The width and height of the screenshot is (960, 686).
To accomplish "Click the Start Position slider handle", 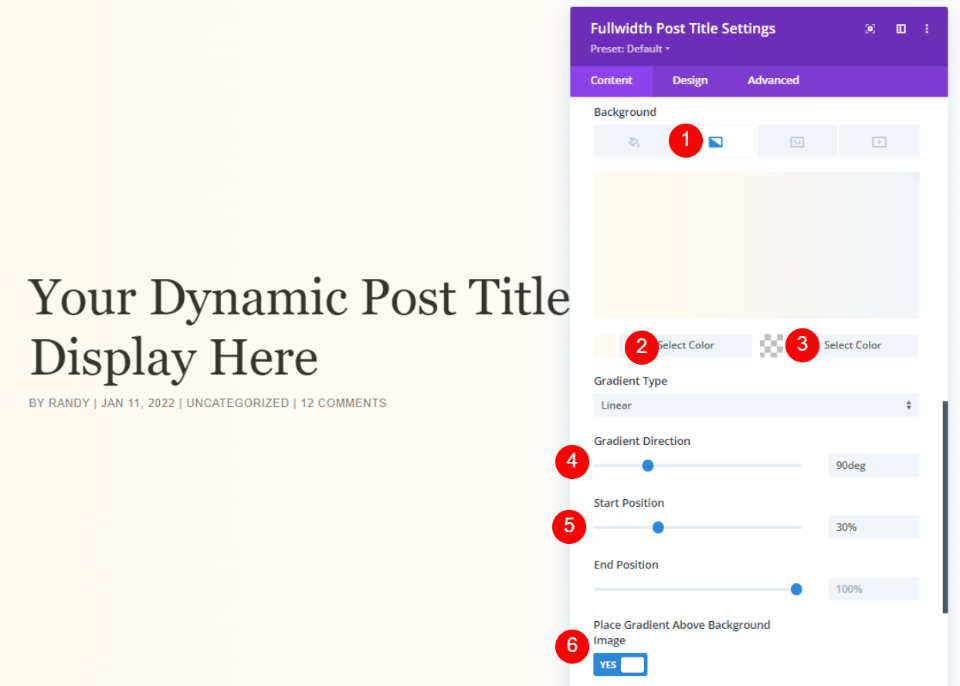I will [x=658, y=527].
